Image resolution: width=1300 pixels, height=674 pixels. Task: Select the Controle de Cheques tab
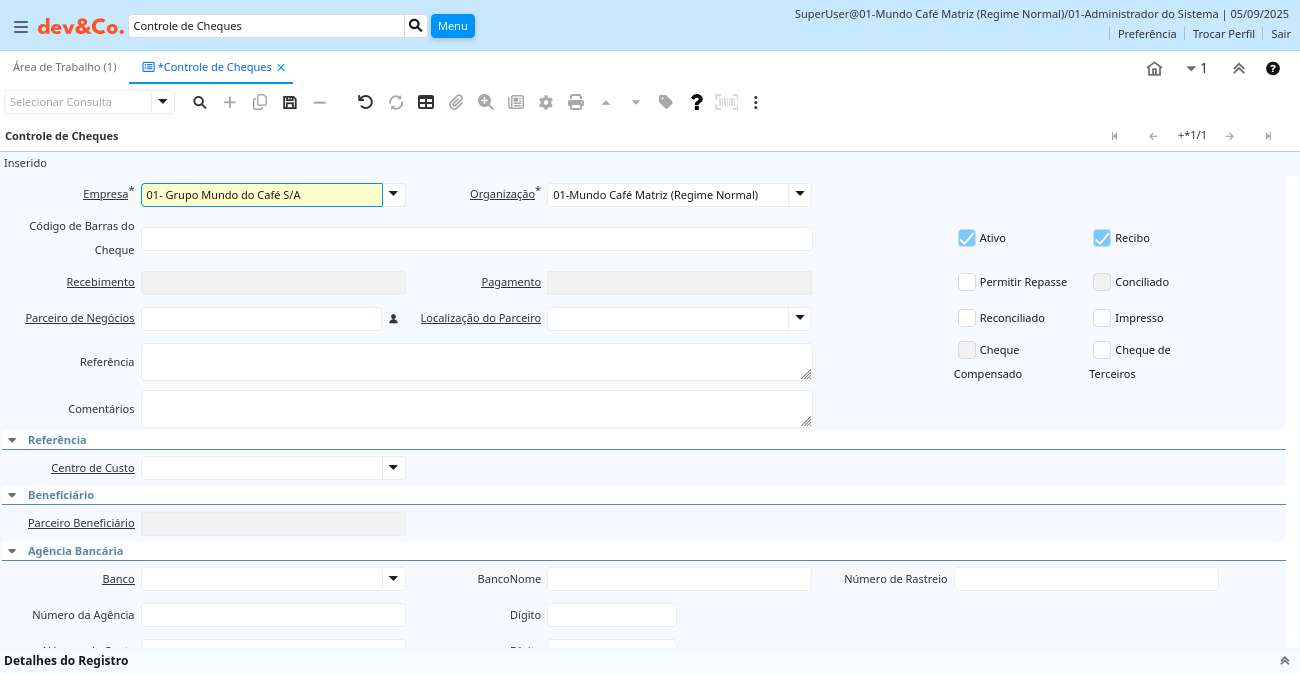216,67
